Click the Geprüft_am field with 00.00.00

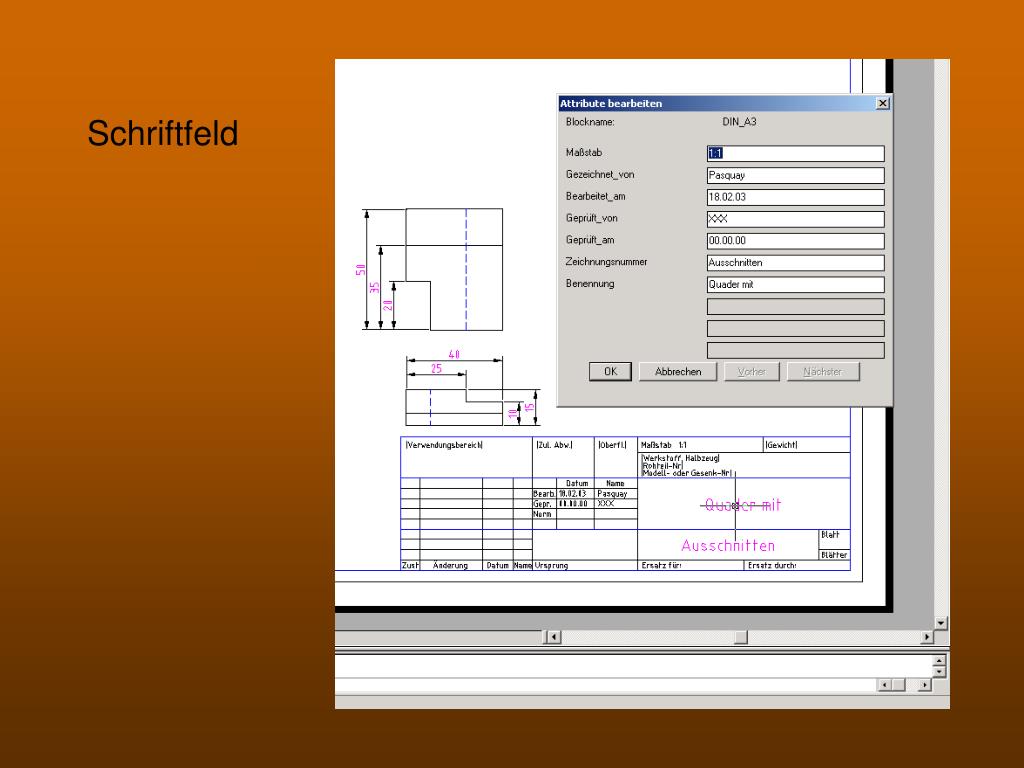[x=795, y=240]
